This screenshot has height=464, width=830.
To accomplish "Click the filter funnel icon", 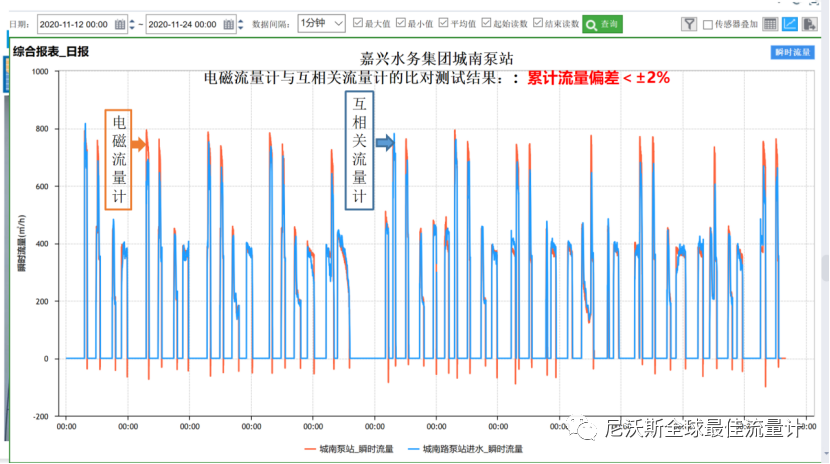I will click(689, 23).
